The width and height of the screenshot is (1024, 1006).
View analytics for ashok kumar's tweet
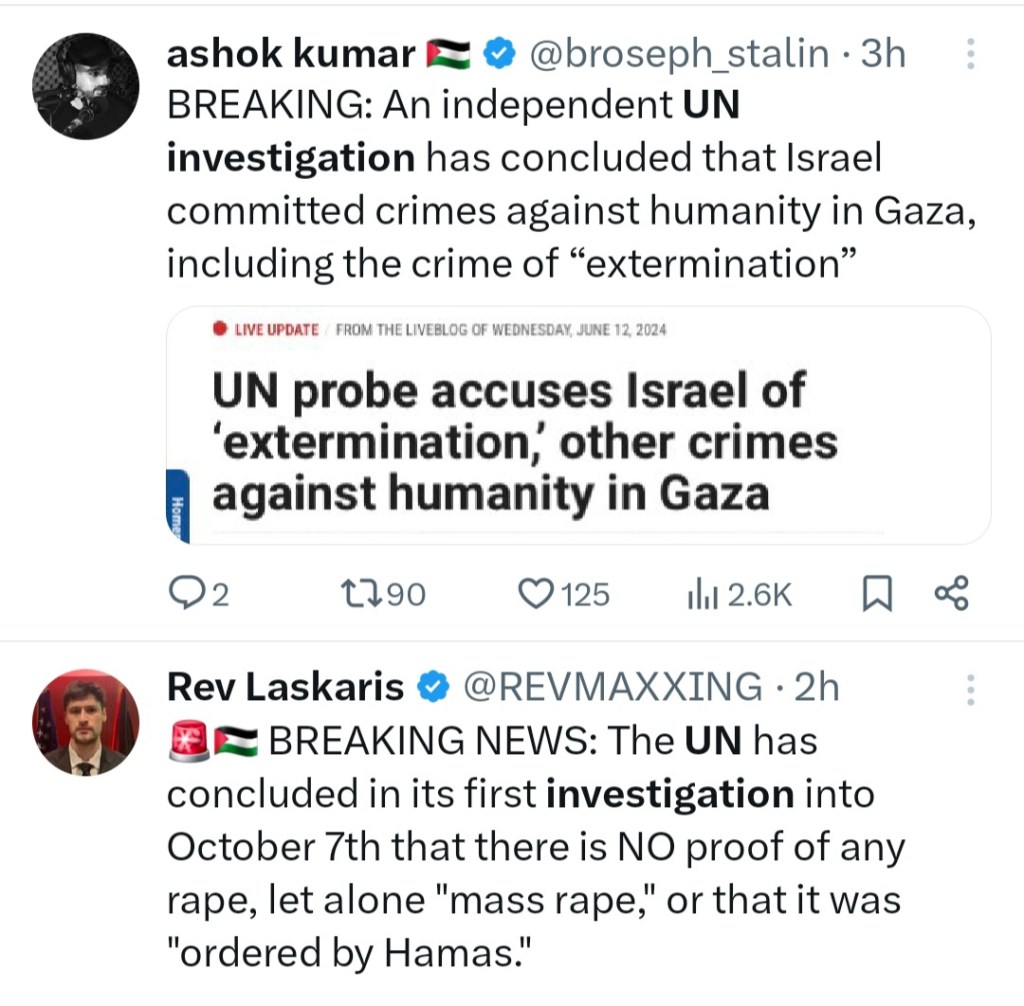click(698, 595)
